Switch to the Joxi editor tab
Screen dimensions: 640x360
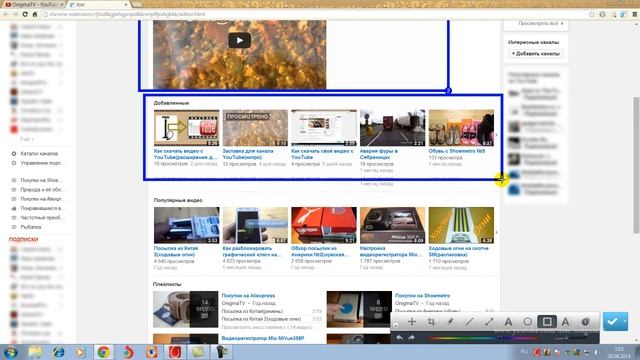coord(98,4)
